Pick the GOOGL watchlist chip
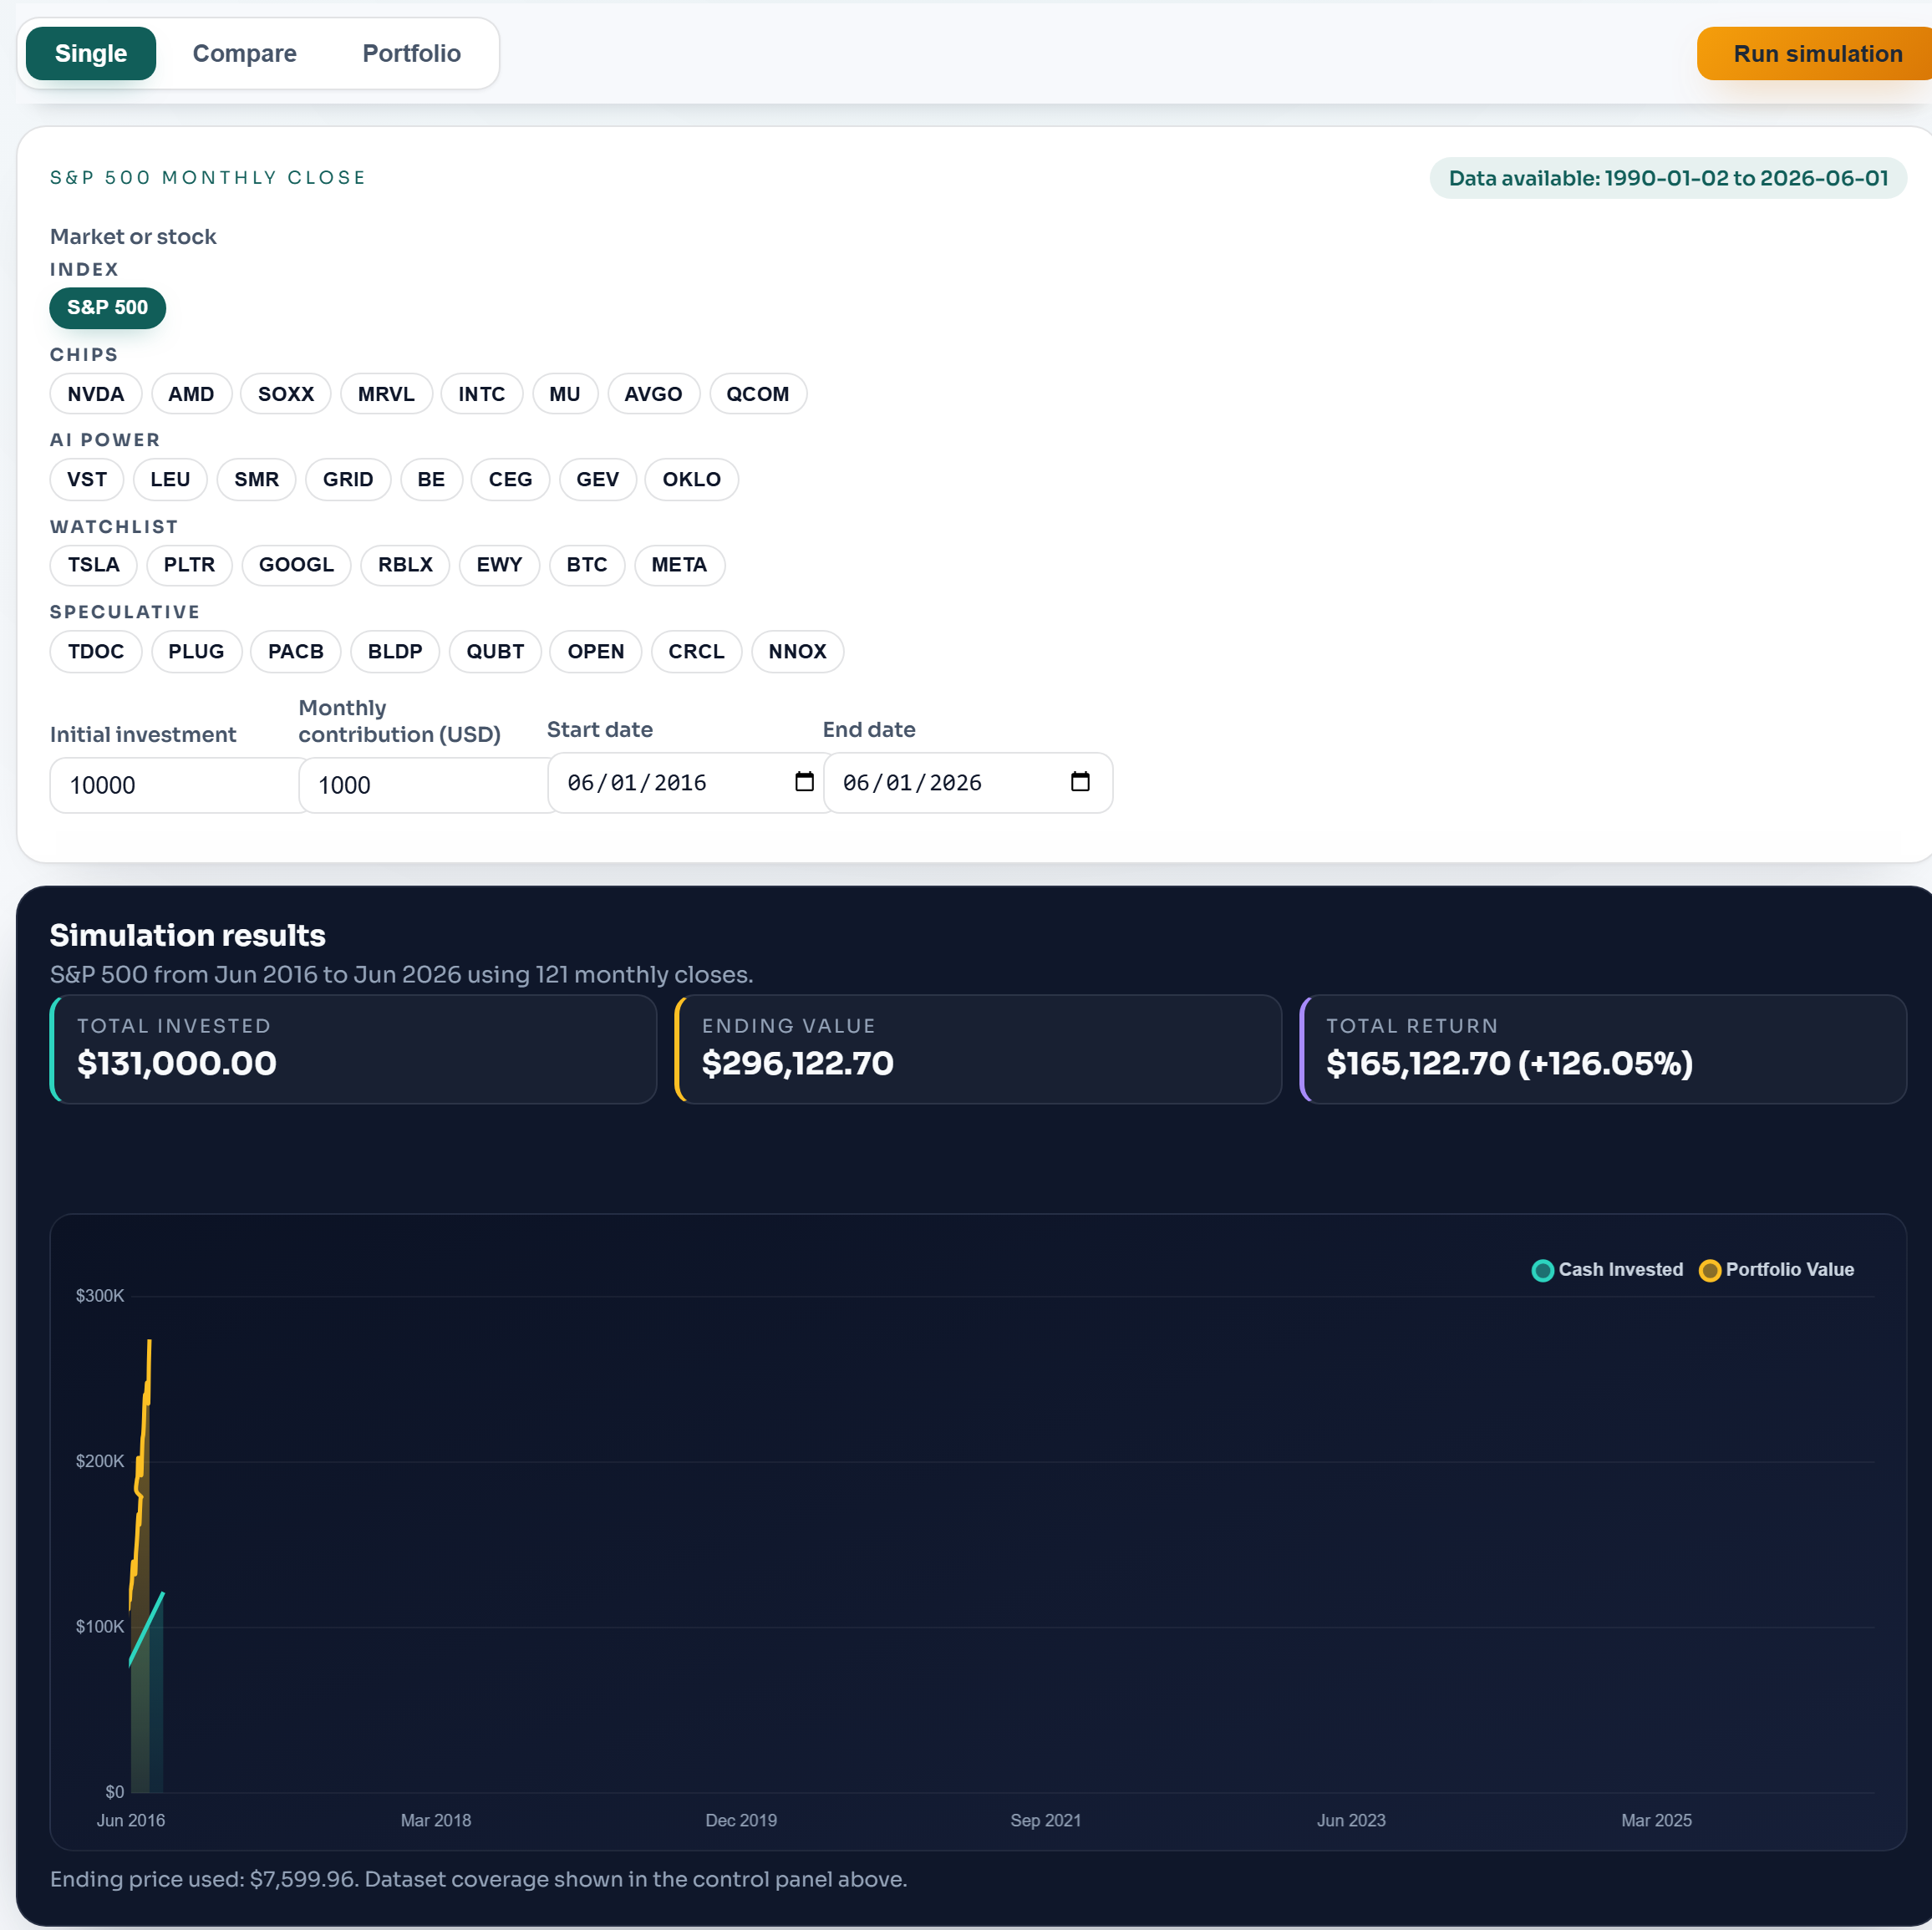Viewport: 1932px width, 1930px height. coord(296,565)
